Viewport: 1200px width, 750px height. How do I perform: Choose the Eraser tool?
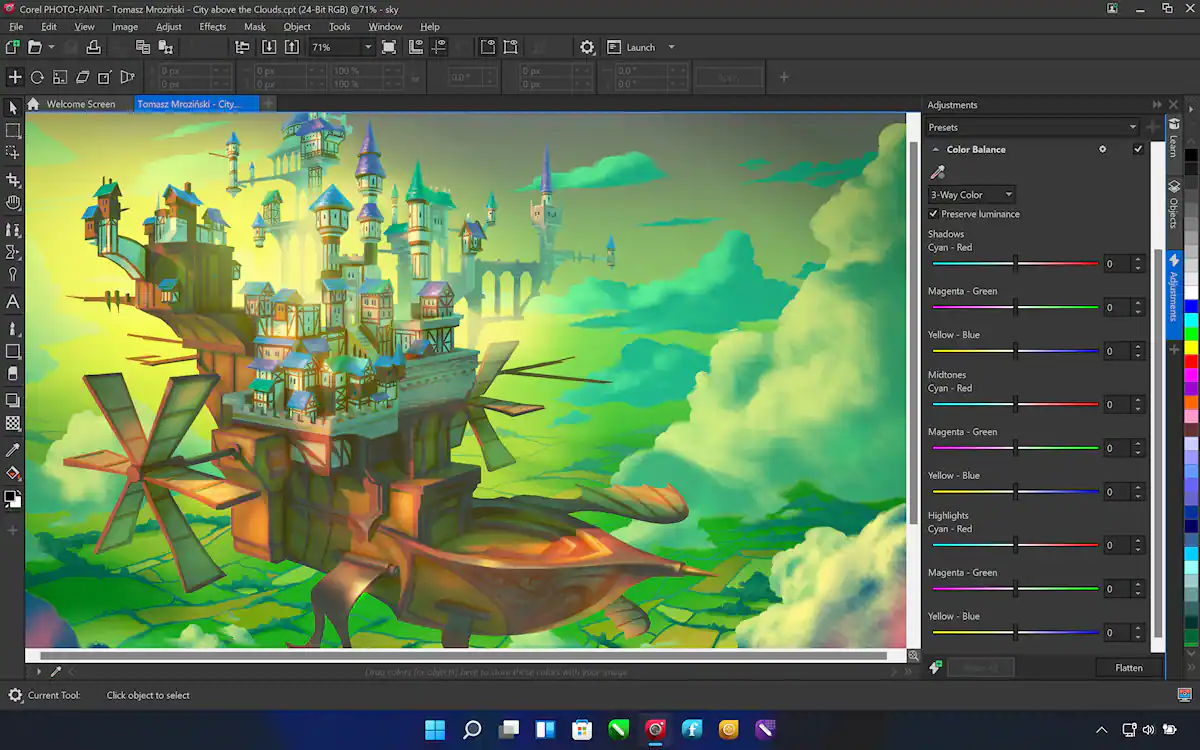tap(13, 373)
